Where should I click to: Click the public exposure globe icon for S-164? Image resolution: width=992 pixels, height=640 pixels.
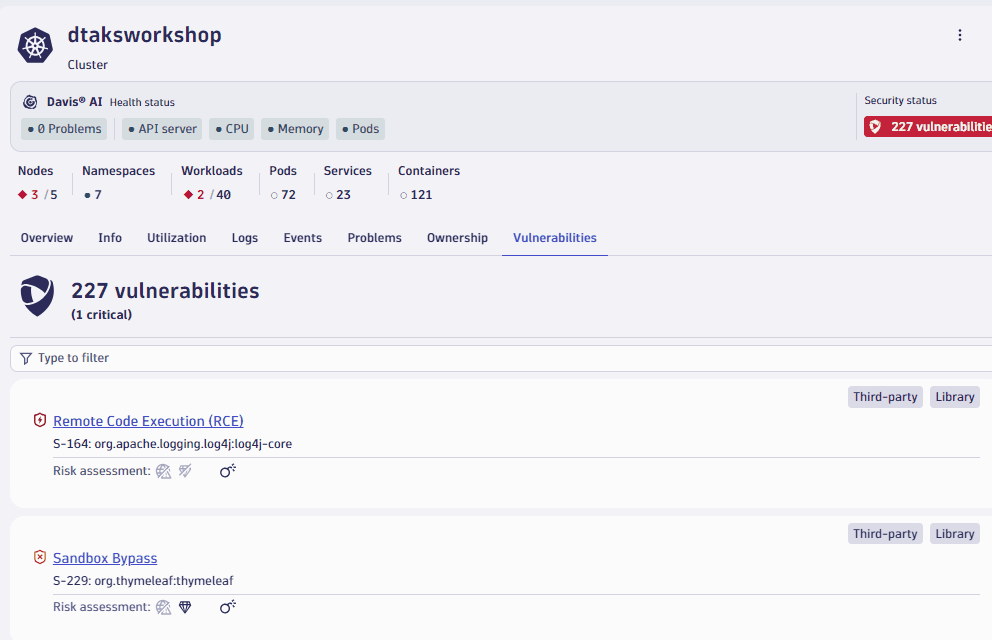[x=164, y=471]
